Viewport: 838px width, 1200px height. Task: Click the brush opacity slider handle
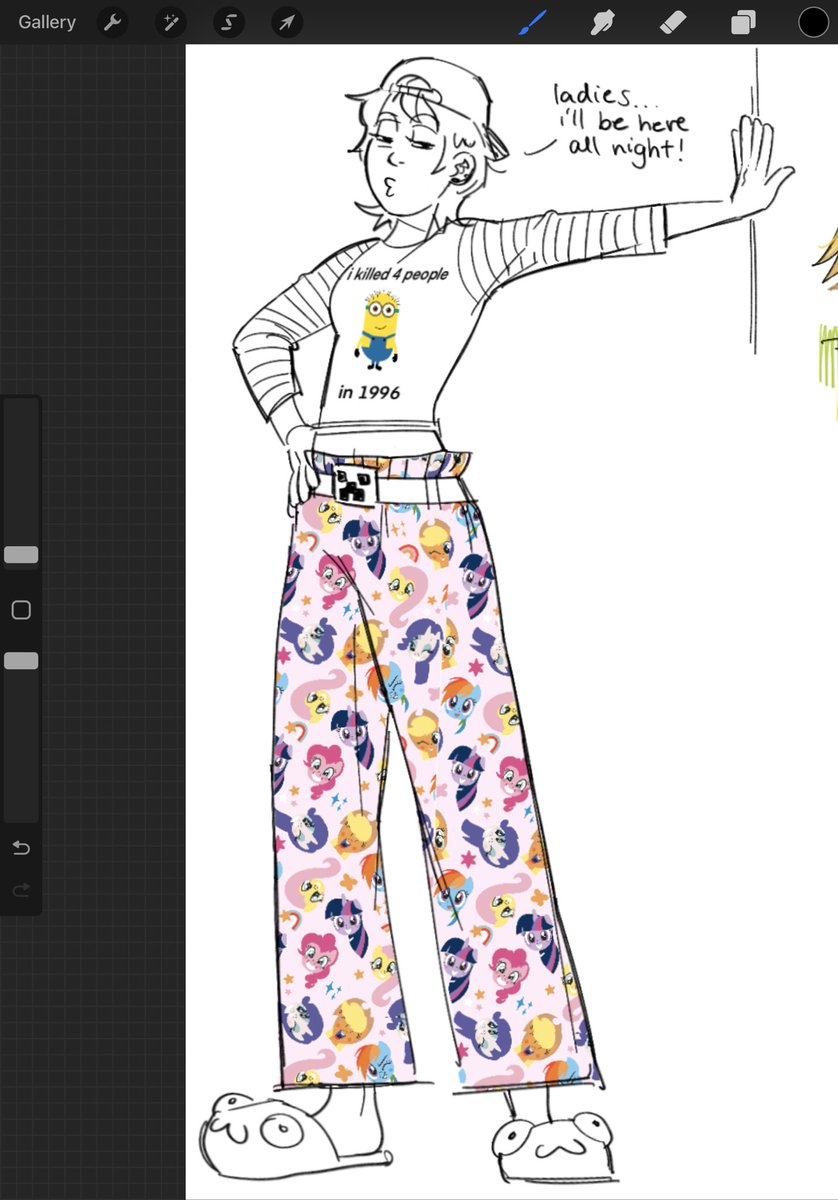click(21, 661)
